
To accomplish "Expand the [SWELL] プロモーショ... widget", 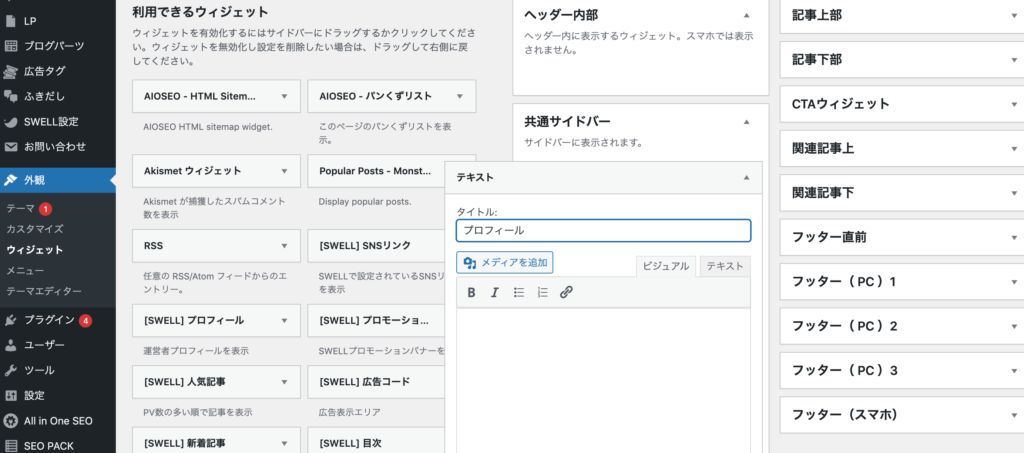I will 376,320.
